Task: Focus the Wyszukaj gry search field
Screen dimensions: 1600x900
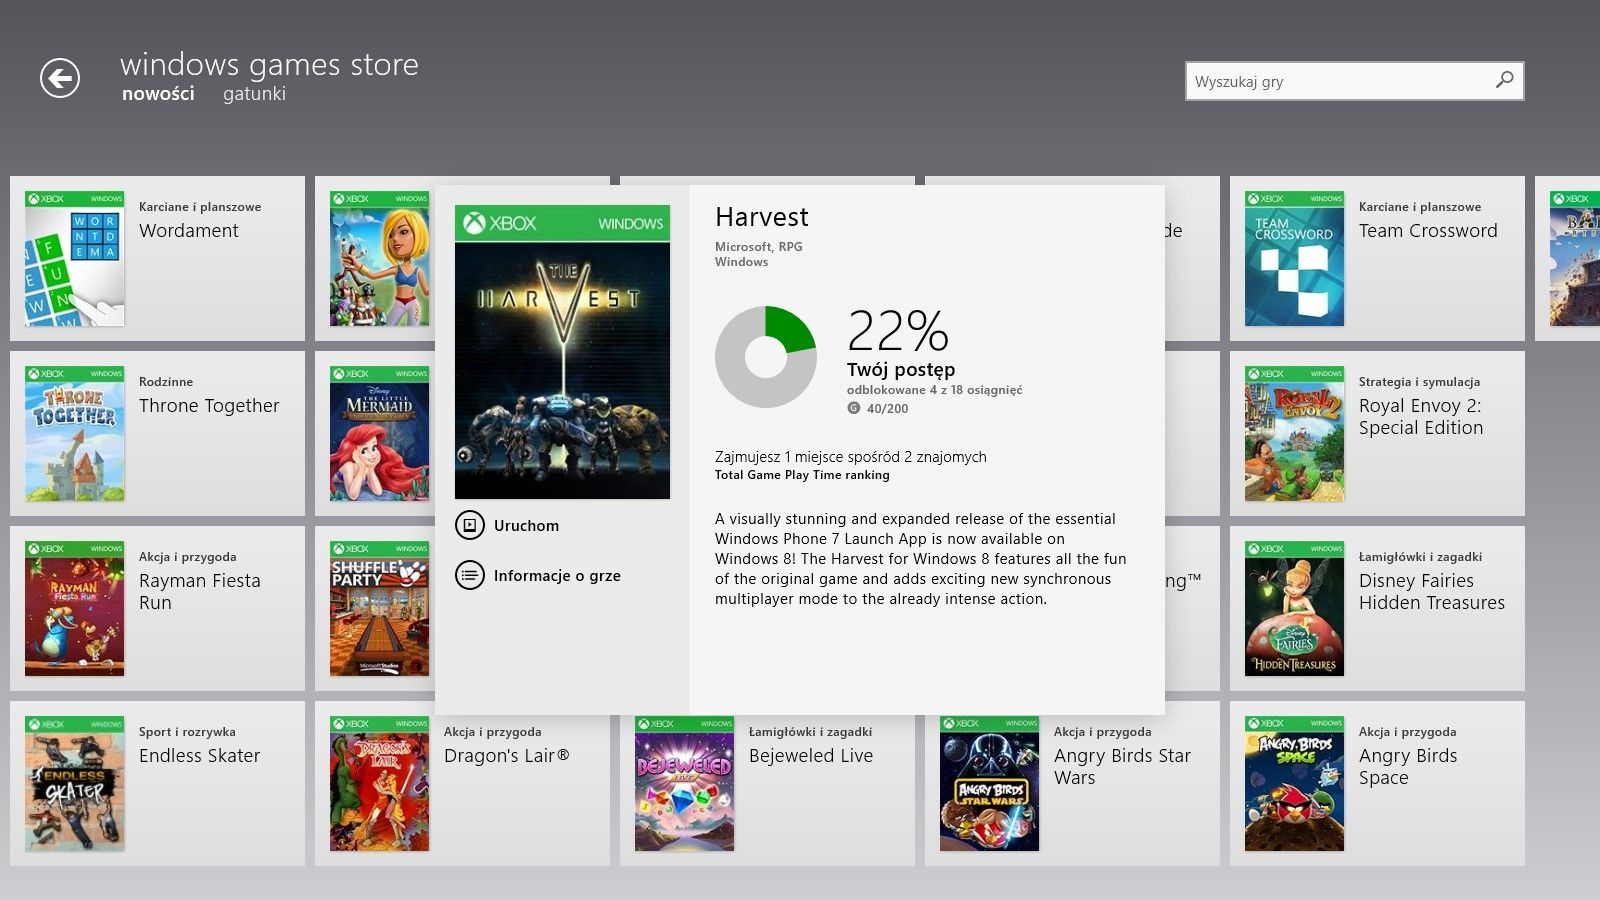Action: 1354,81
